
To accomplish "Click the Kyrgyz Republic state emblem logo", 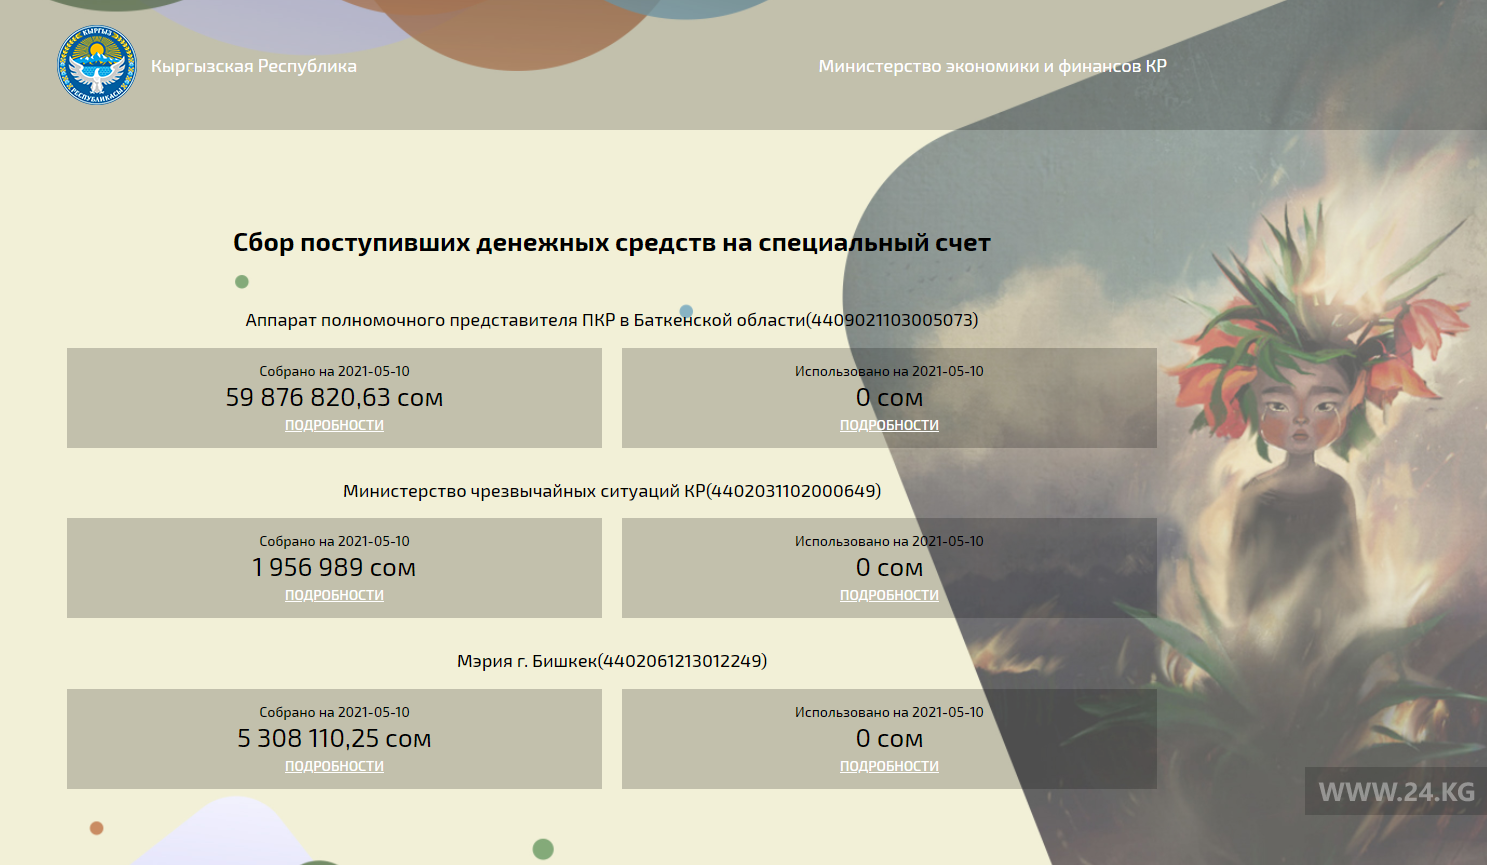I will (x=97, y=66).
